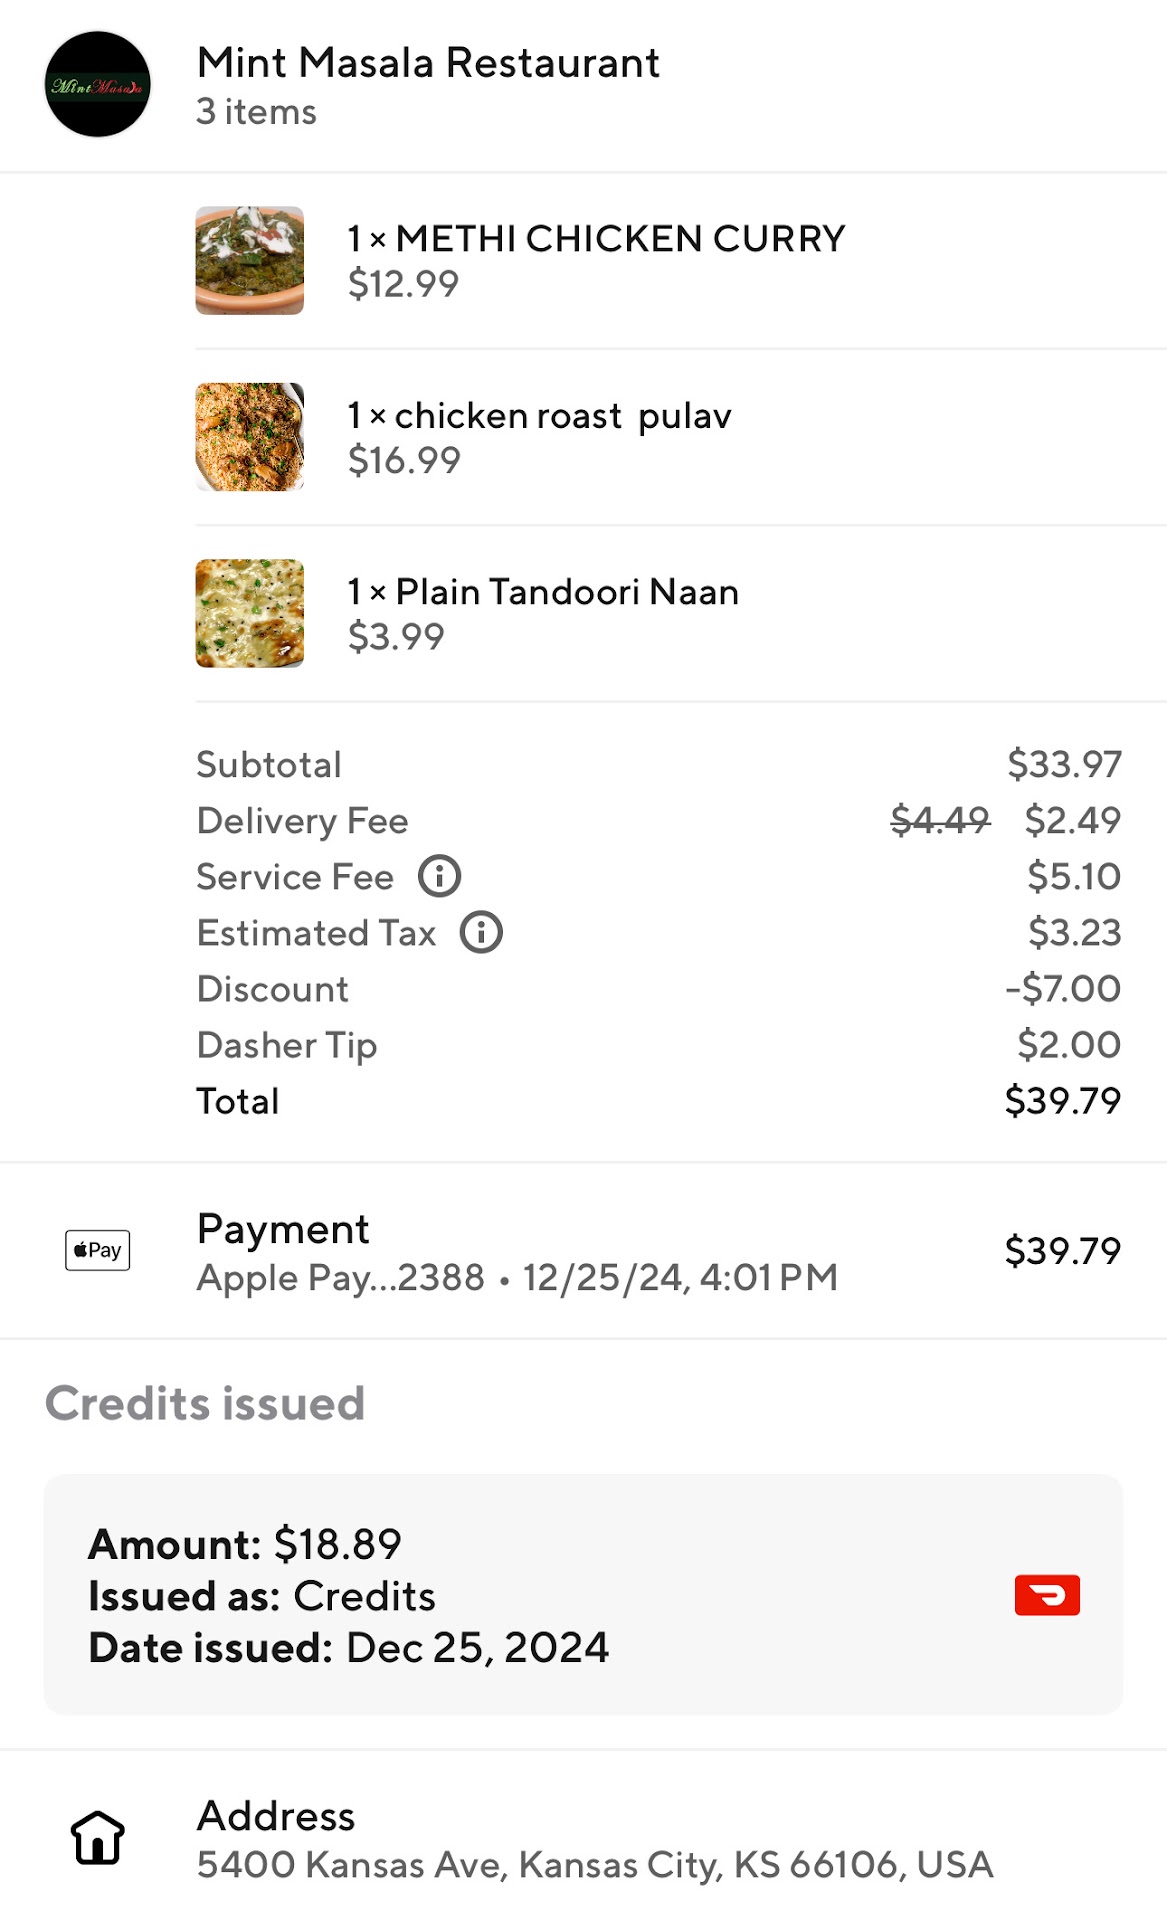Screen dimensions: 1167x1920
Task: Open the chicken roast pulav photo
Action: [x=250, y=437]
